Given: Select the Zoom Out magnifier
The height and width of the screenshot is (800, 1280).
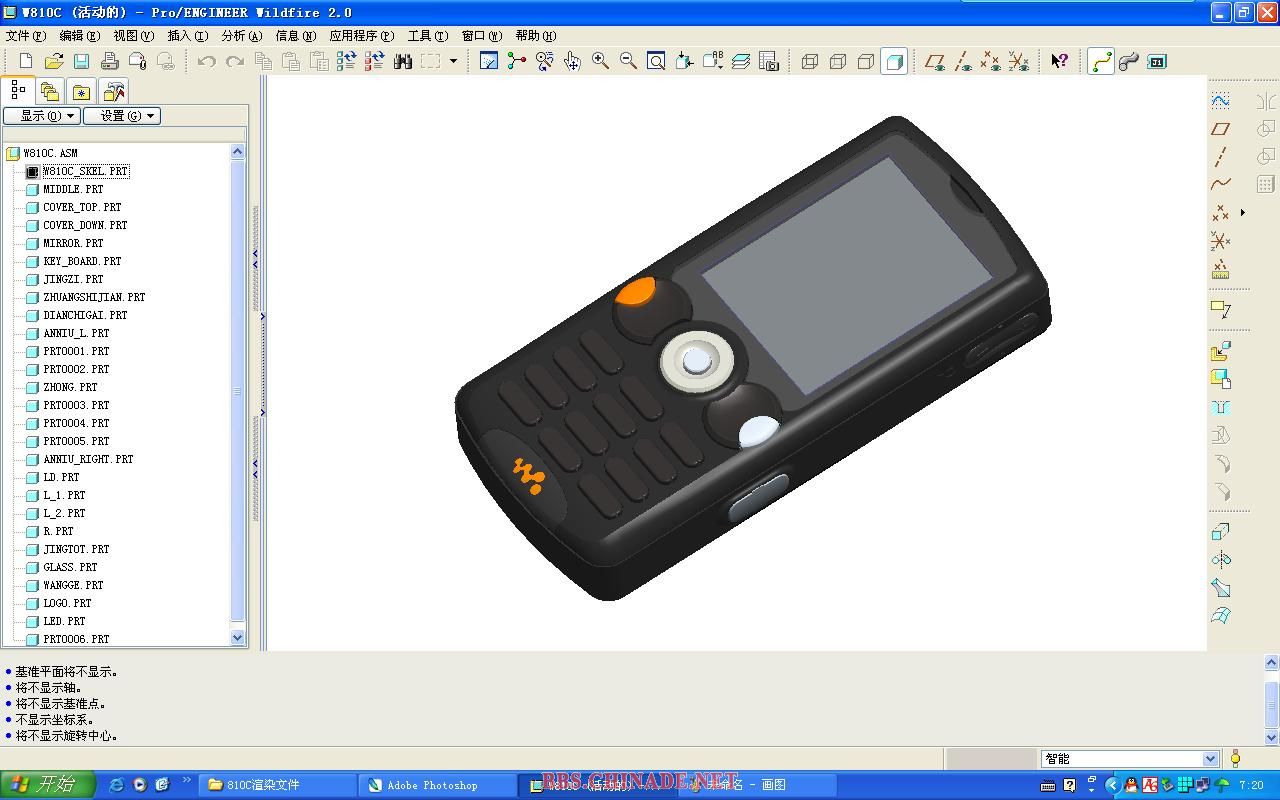Looking at the screenshot, I should [629, 61].
